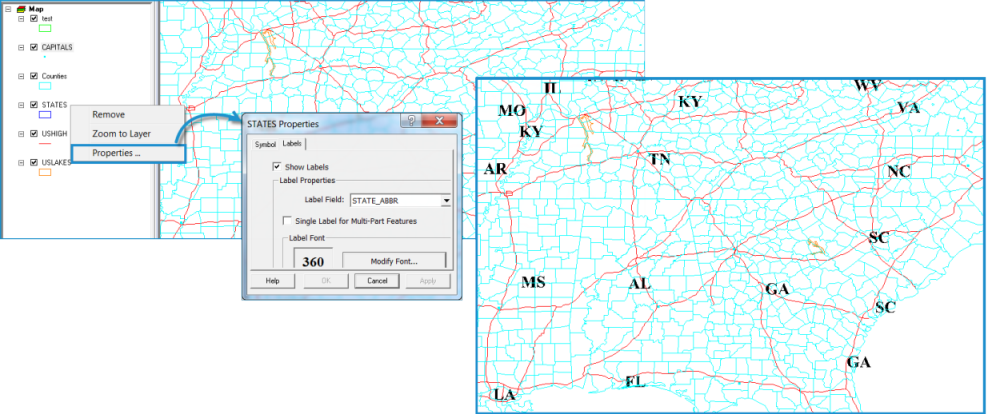The width and height of the screenshot is (992, 414).
Task: Click the 360 label font preview
Action: (x=313, y=260)
